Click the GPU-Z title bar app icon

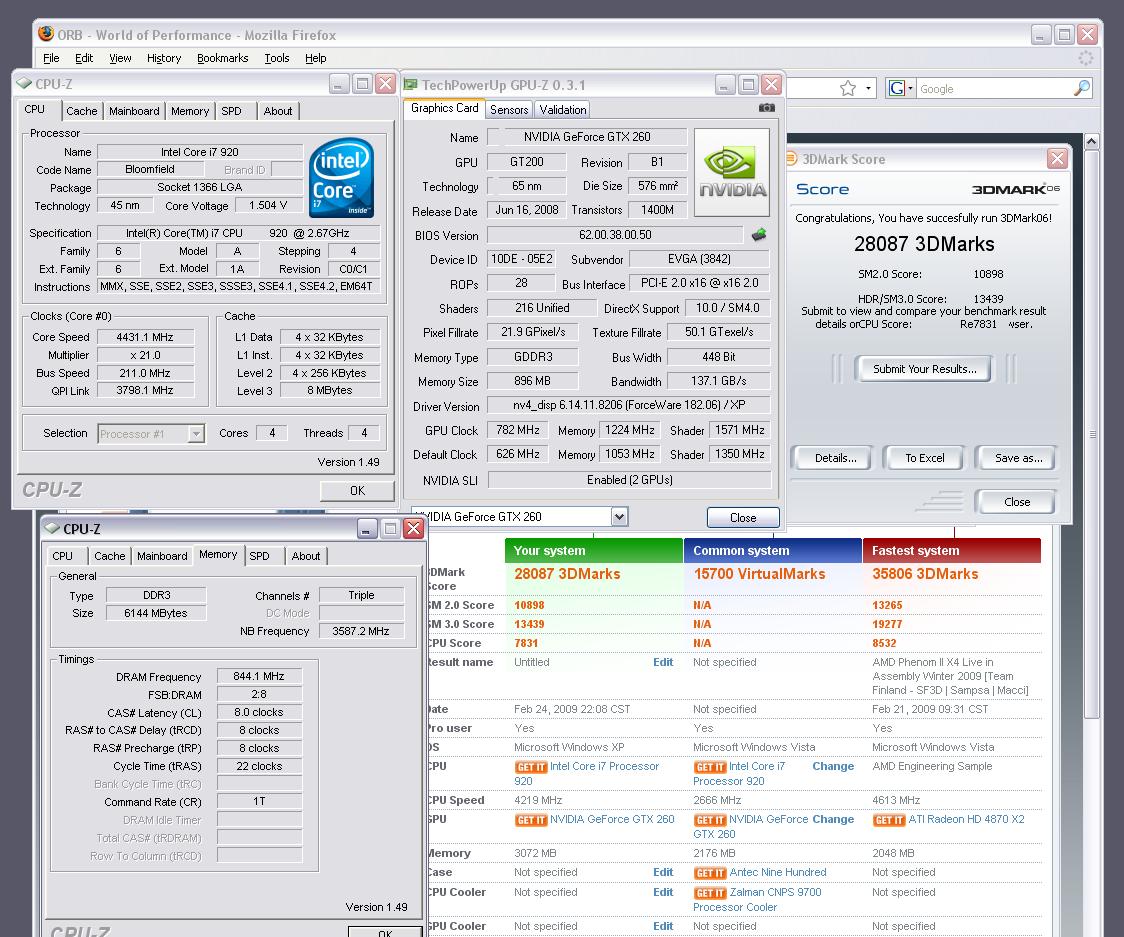pos(411,85)
